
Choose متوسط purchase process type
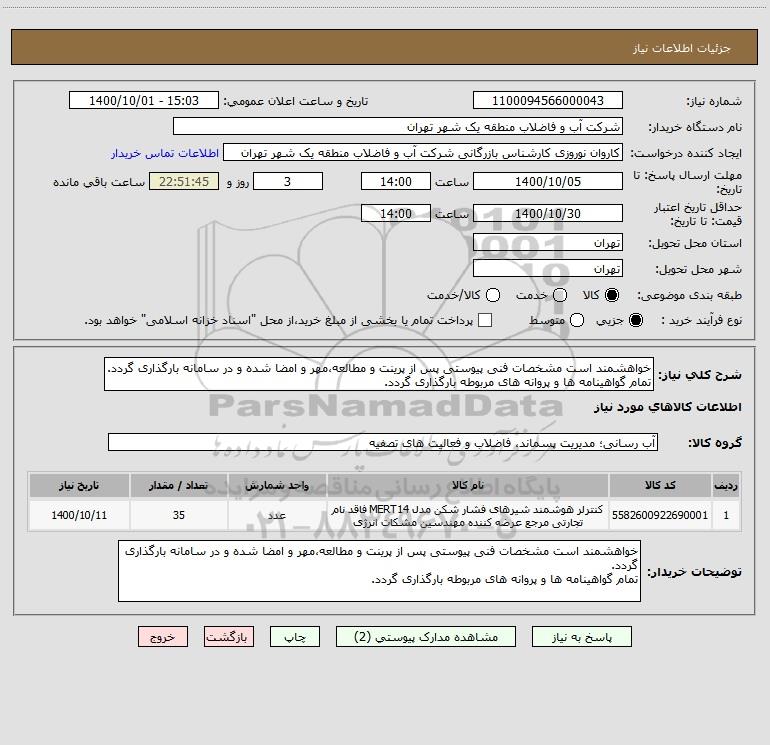point(577,320)
